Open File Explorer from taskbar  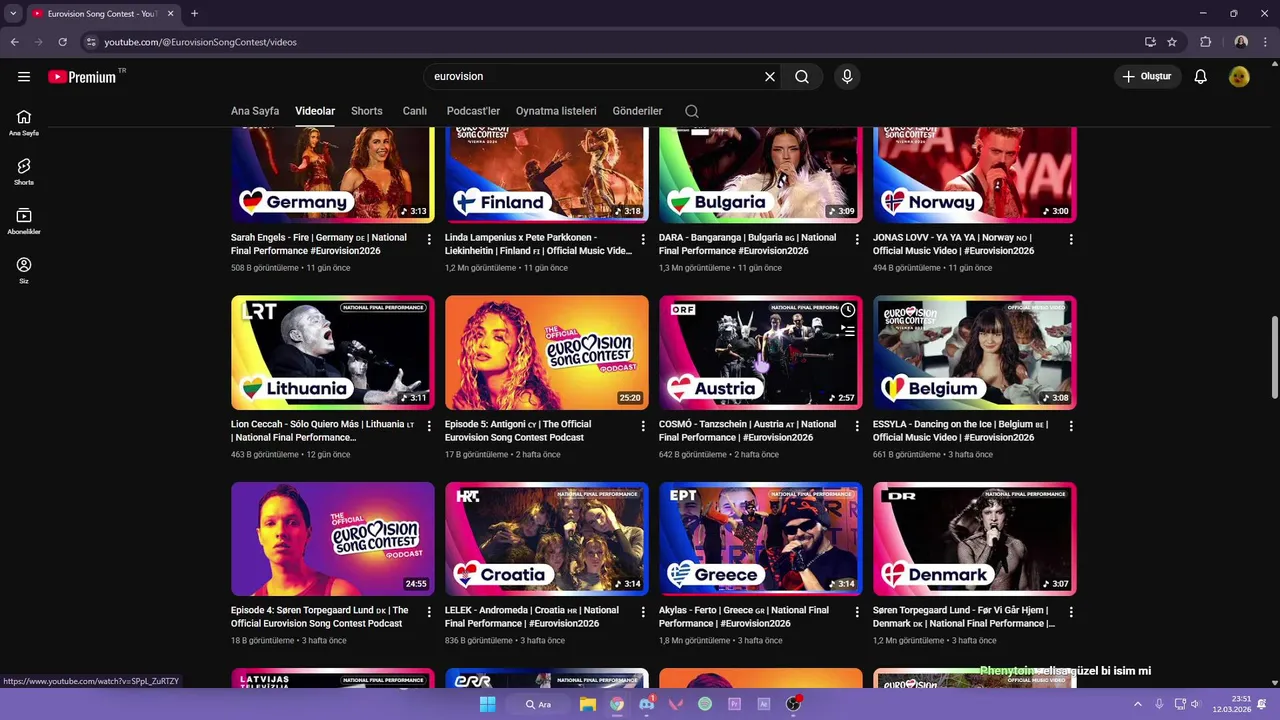point(588,704)
